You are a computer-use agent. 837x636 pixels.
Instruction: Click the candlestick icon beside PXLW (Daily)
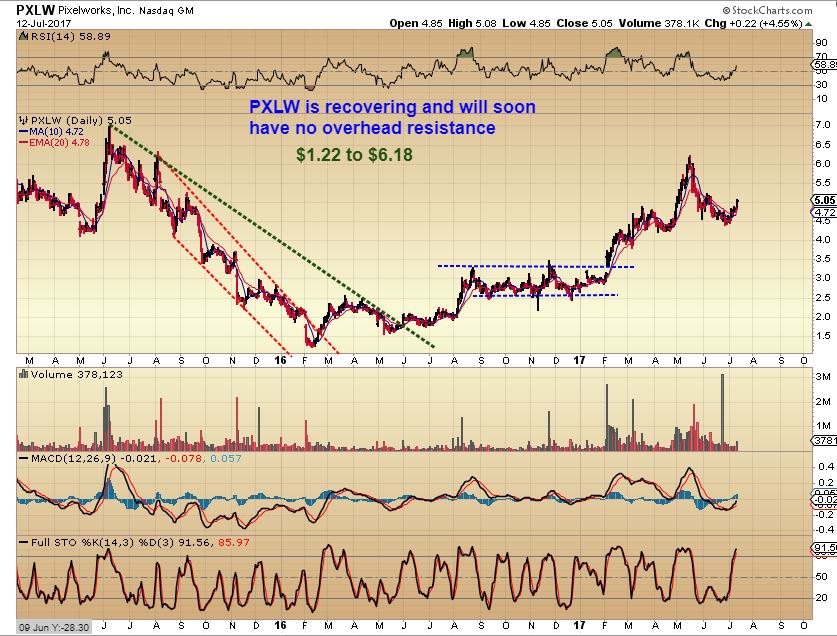click(x=24, y=120)
